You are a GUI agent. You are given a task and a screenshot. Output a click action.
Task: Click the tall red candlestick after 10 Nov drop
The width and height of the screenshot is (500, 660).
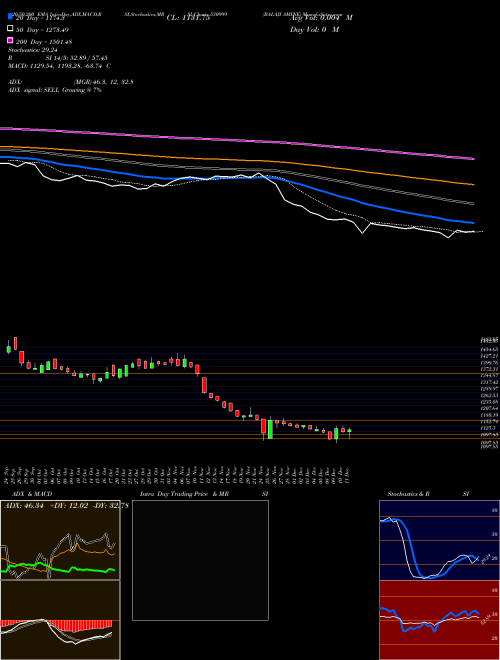[205, 385]
